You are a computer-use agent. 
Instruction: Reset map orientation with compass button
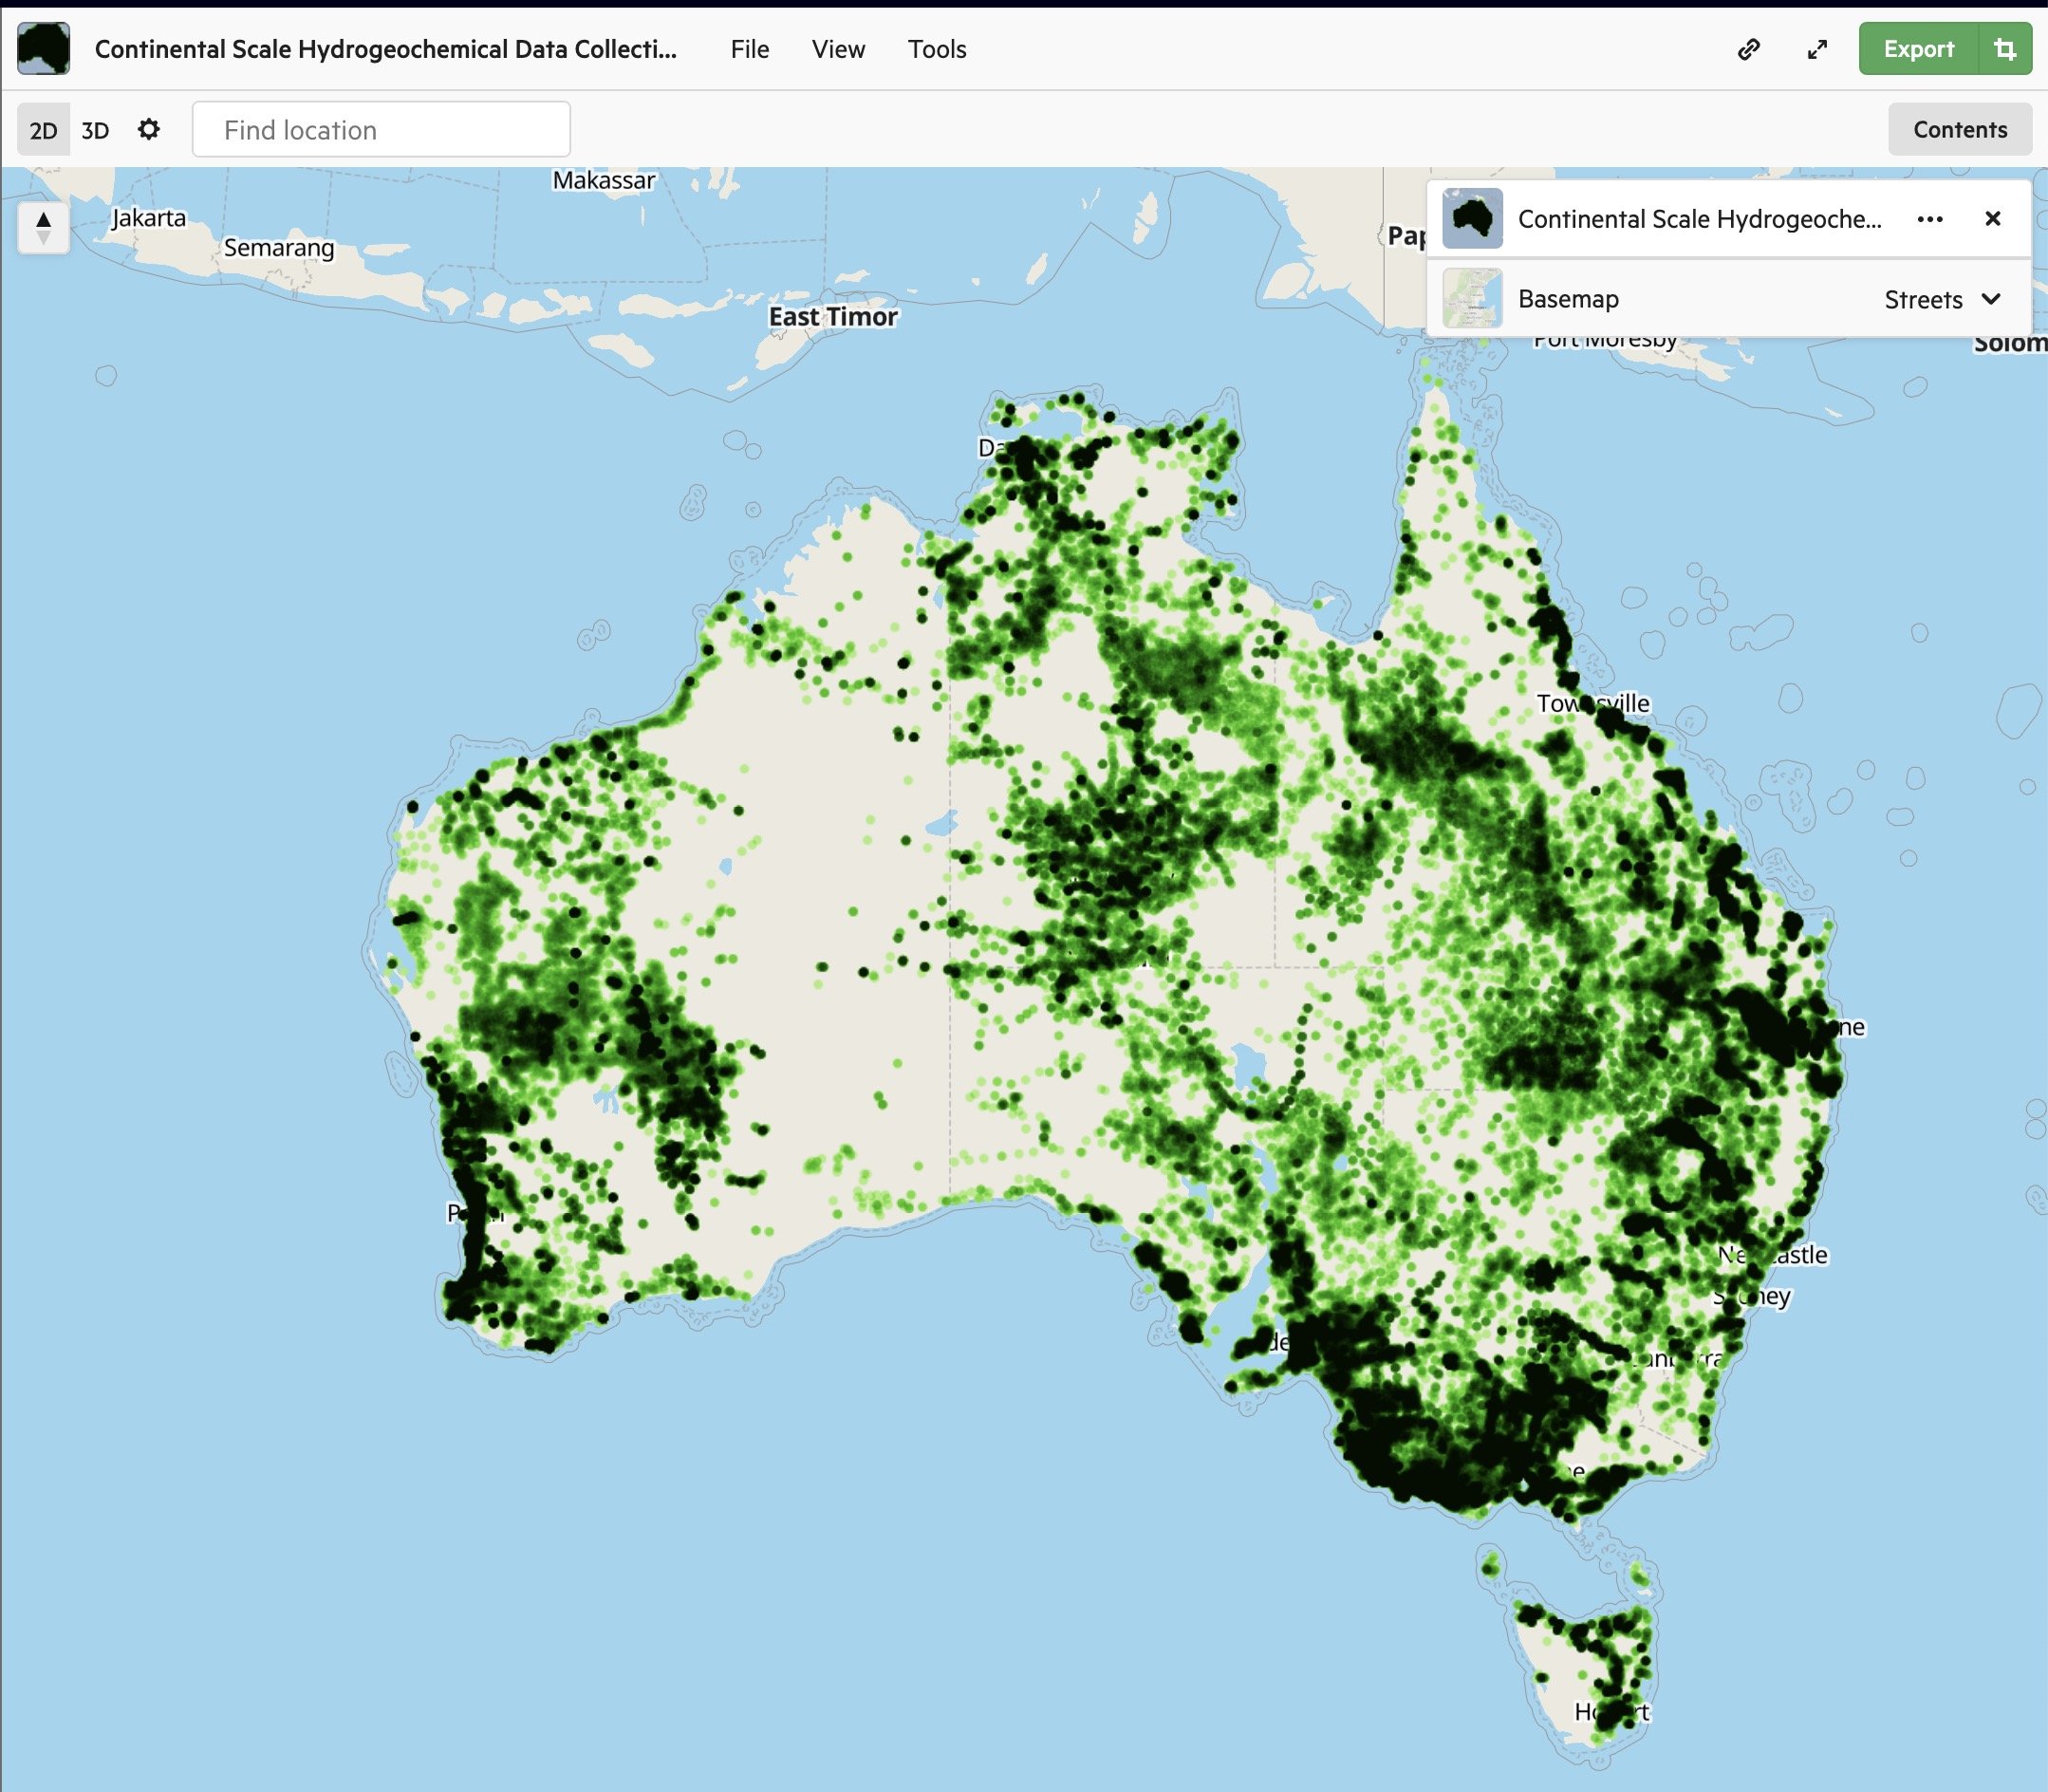click(43, 227)
